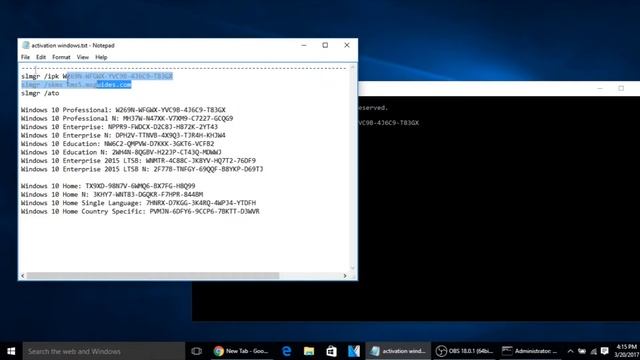The image size is (640, 360).
Task: Switch to OBS 18.0.1 taskbar item
Action: pos(465,351)
